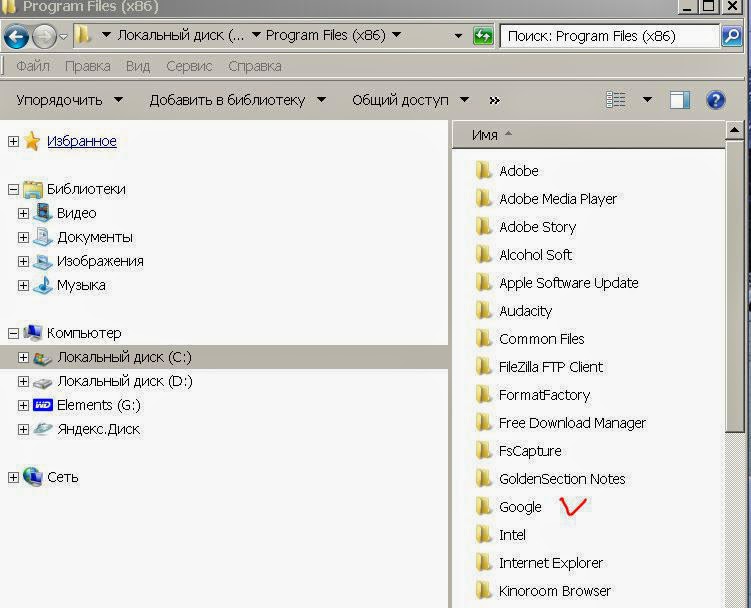Screen dimensions: 751x608
Task: Open the Вид menu
Action: tap(138, 66)
